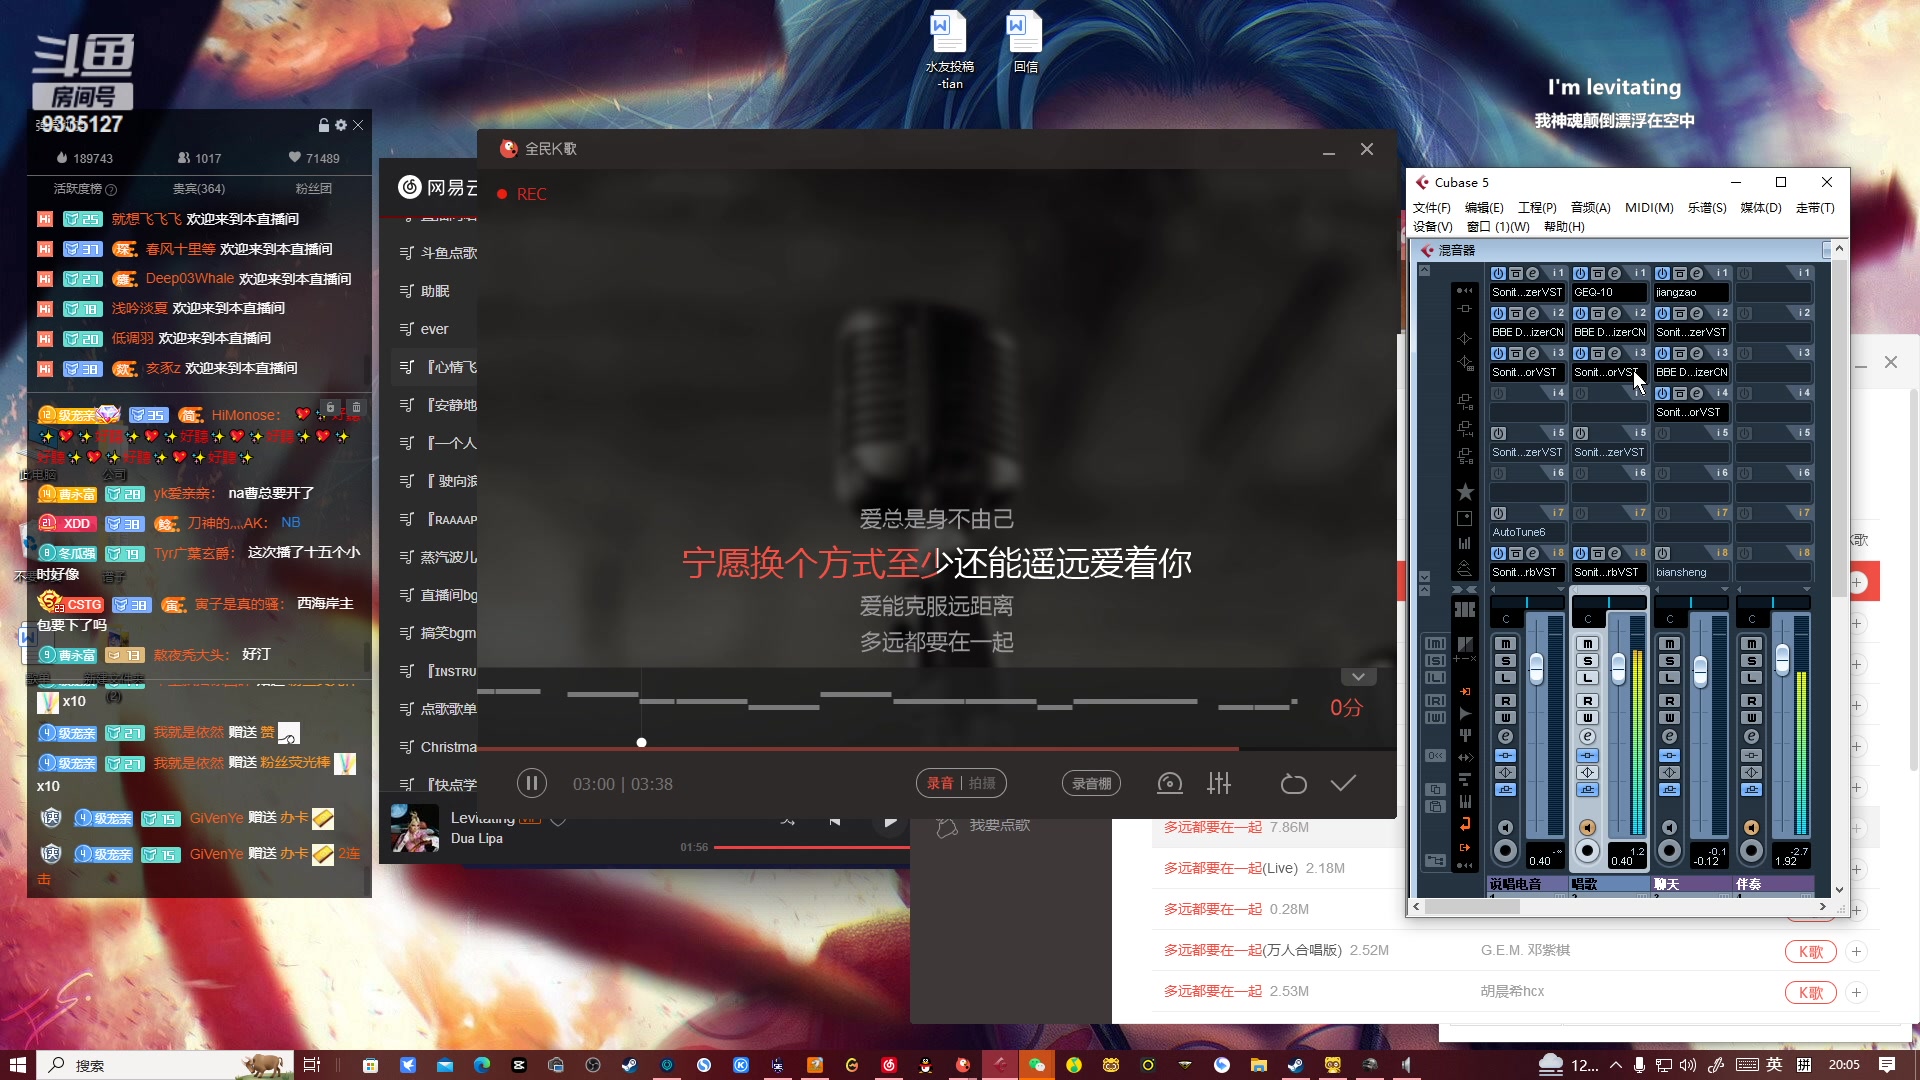1920x1080 pixels.
Task: Open the 设备(V) menu in Cubase
Action: click(1432, 227)
